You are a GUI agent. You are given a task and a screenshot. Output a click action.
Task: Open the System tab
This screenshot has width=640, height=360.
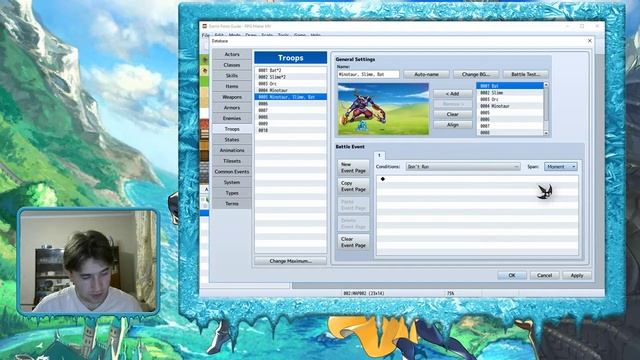click(231, 182)
